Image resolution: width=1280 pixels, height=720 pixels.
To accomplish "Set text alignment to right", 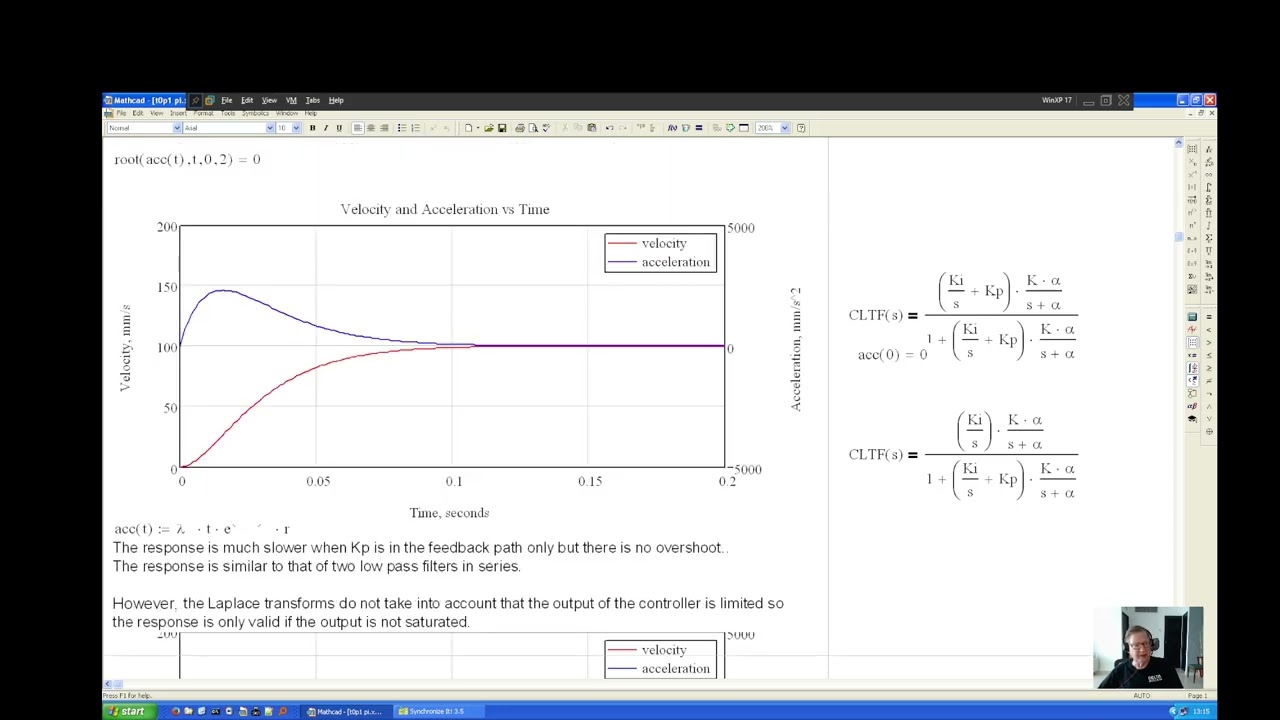I will click(x=384, y=127).
